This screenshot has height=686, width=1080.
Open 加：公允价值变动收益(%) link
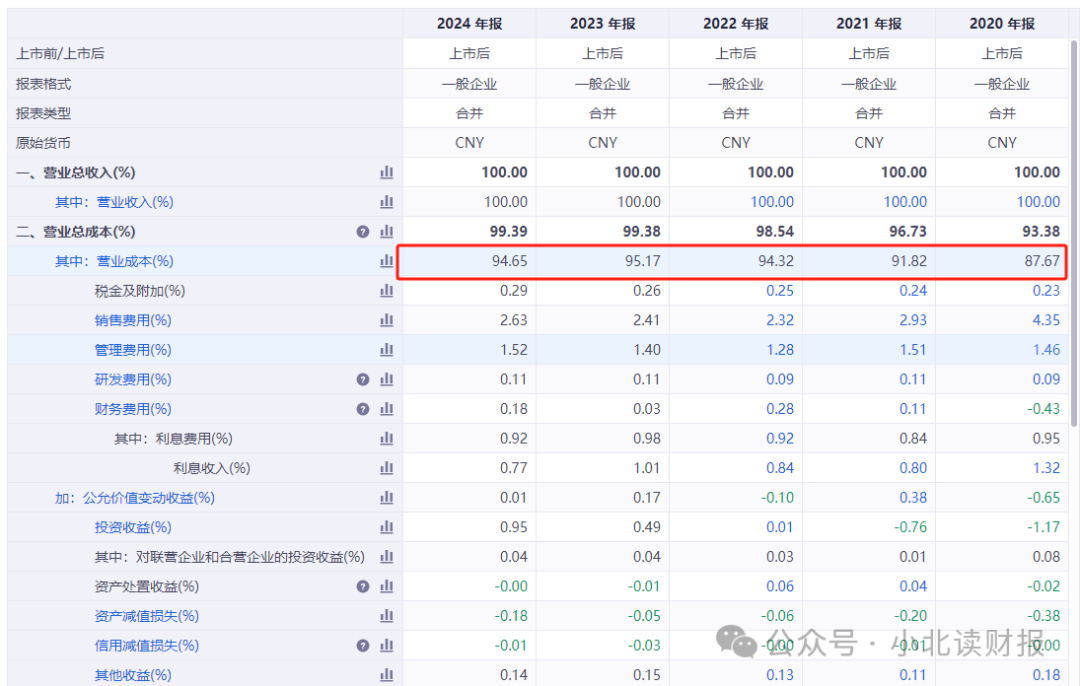pos(135,498)
